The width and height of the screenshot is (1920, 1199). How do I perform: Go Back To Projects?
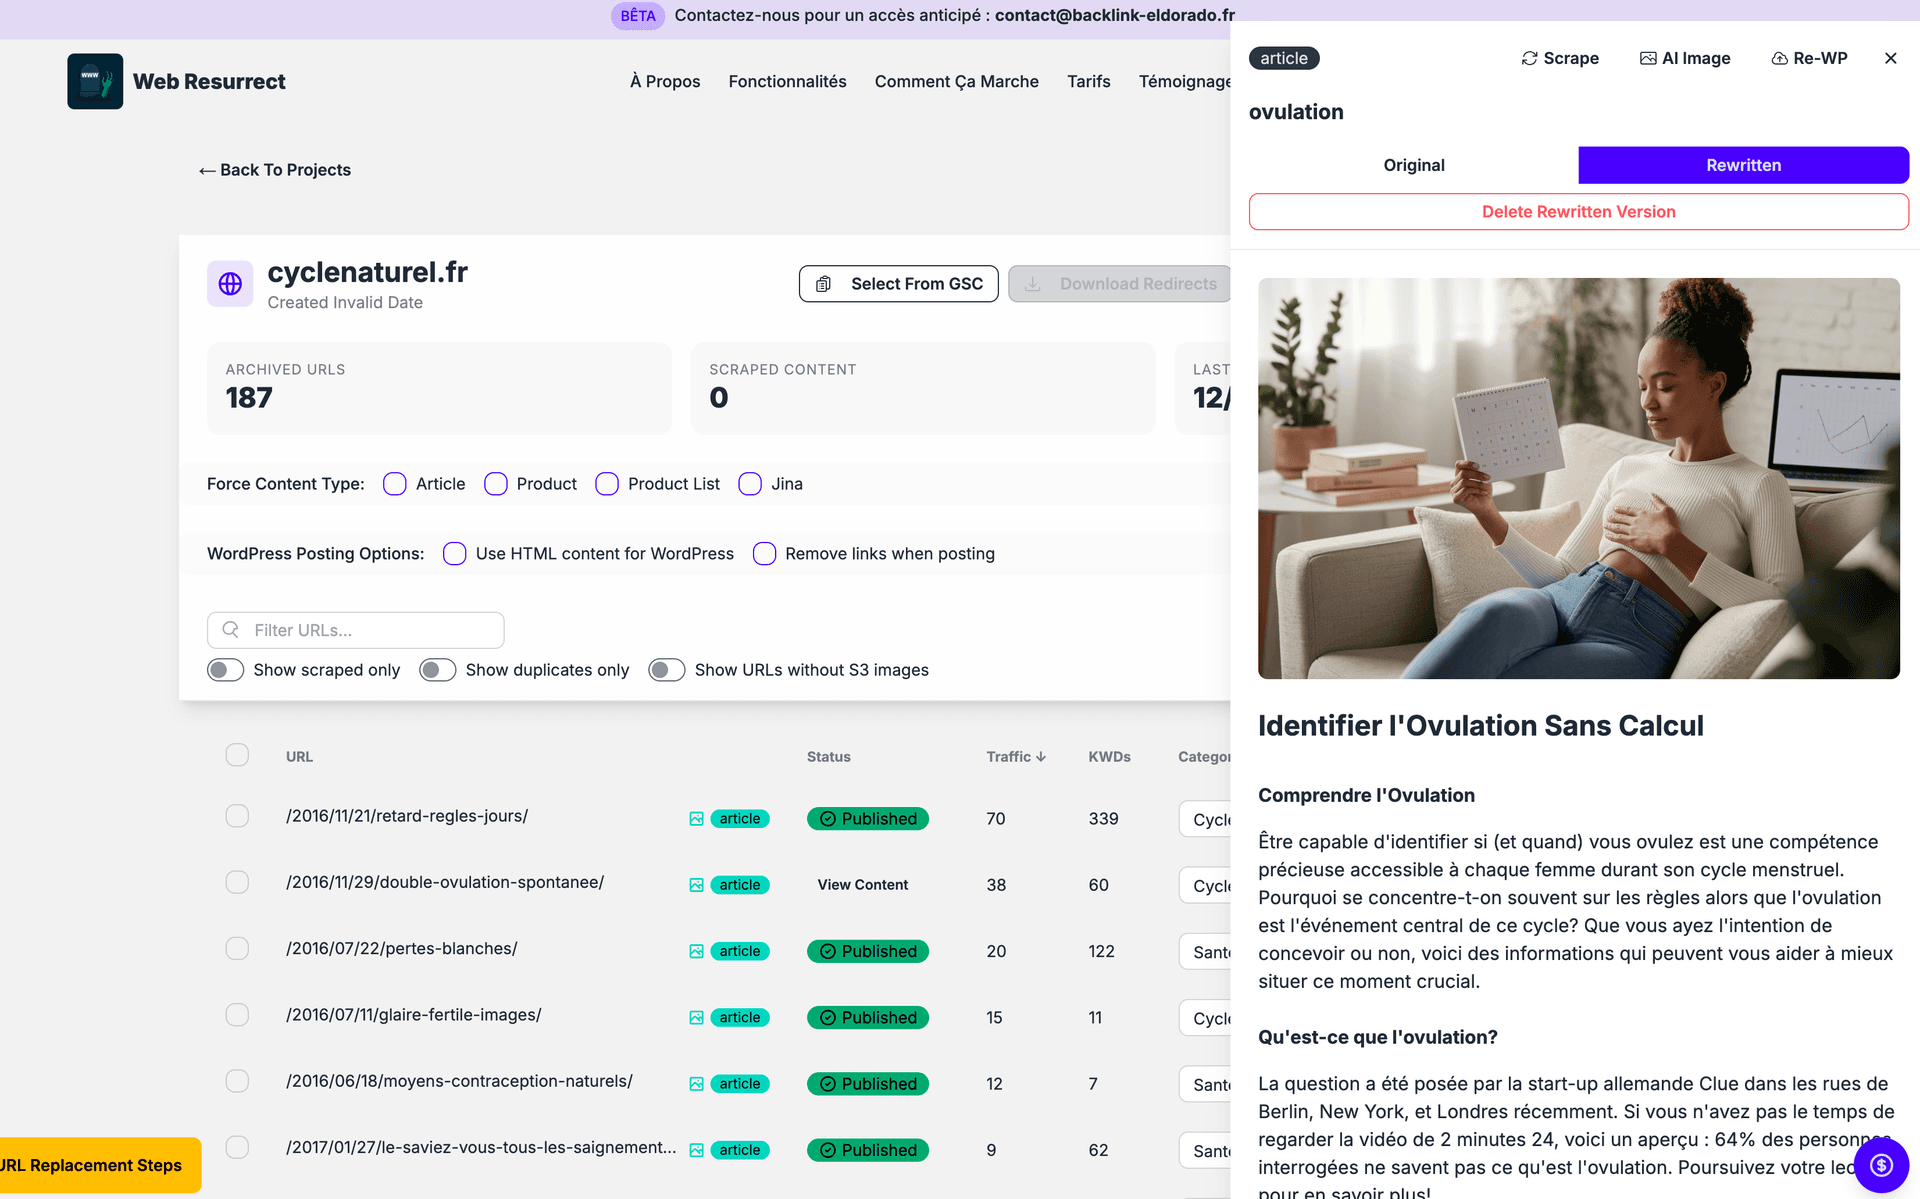coord(274,170)
